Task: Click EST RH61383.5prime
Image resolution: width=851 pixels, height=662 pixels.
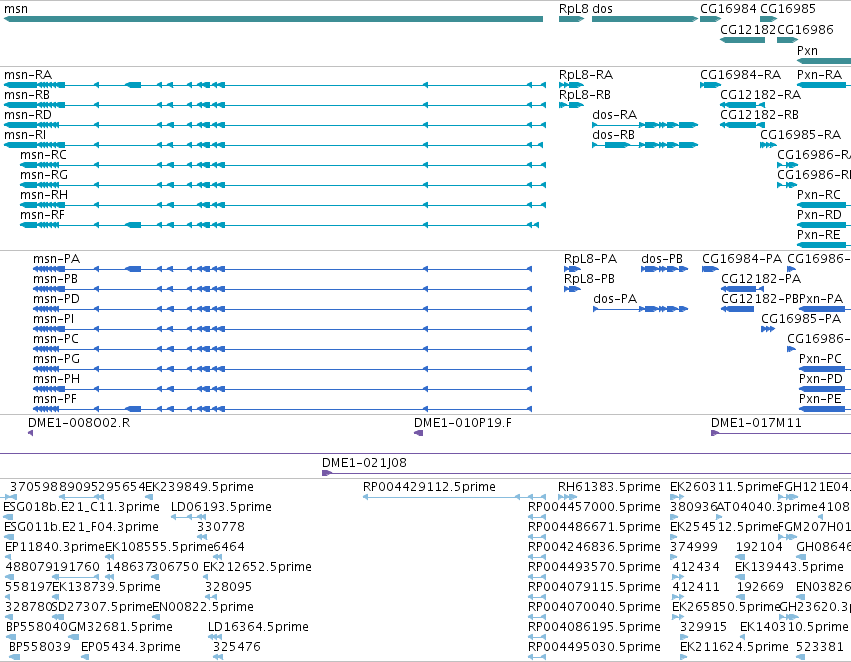Action: point(609,487)
